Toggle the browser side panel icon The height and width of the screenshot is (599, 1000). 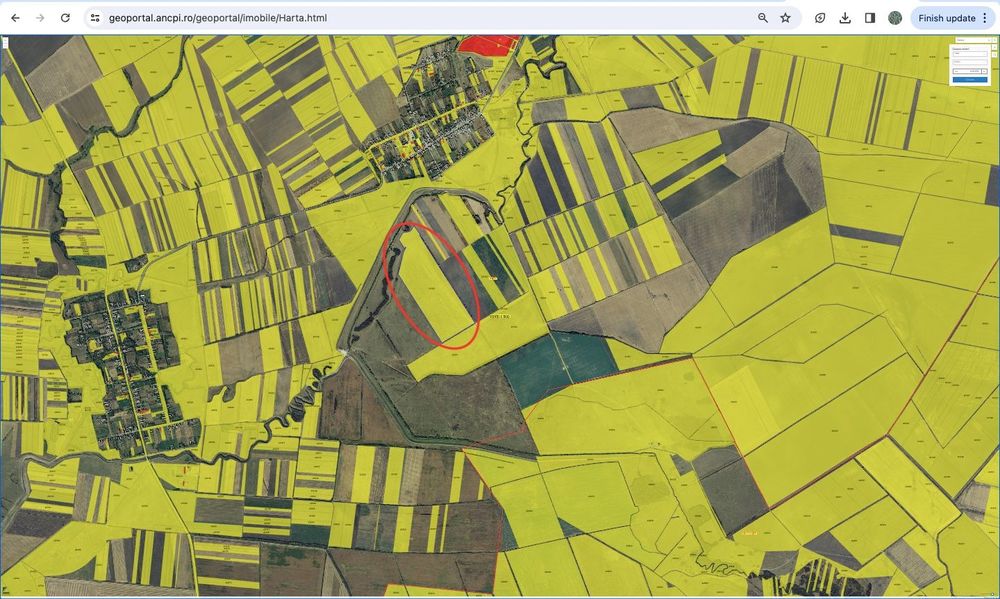pos(870,18)
